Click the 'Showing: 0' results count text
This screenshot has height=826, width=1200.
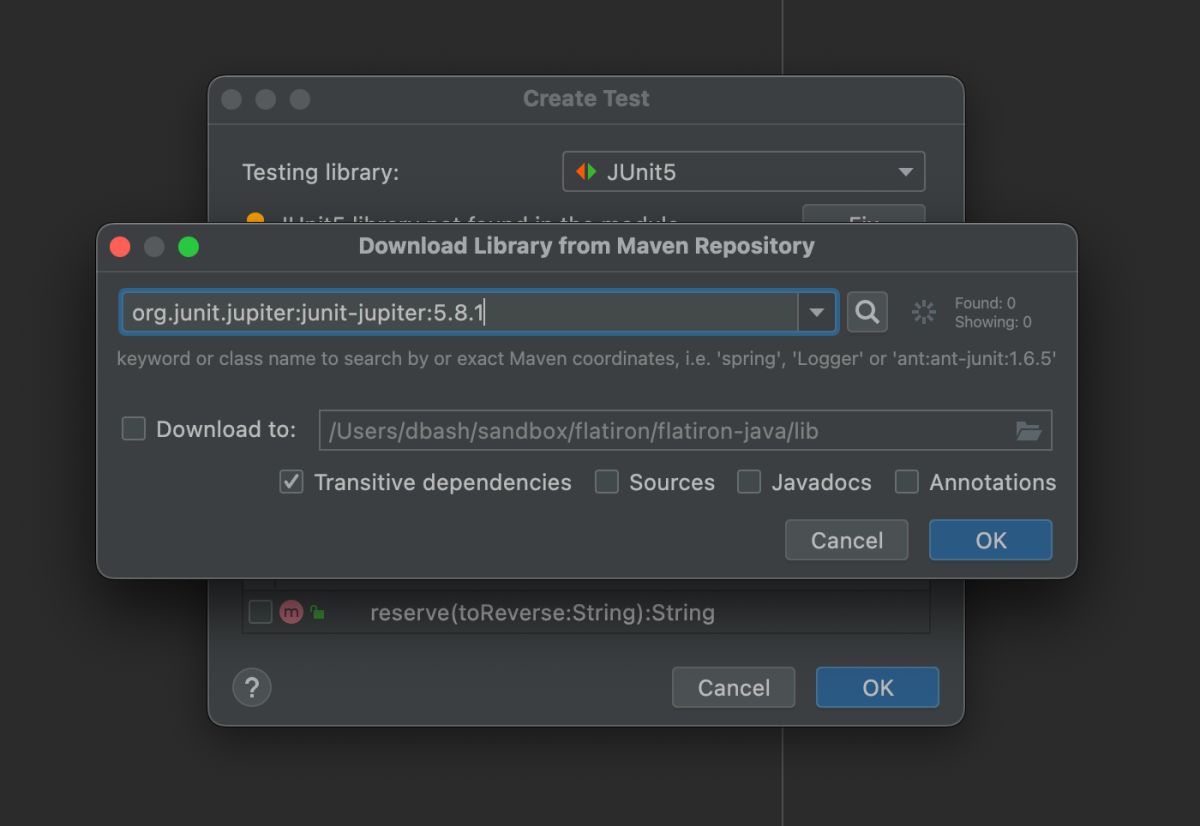click(993, 322)
